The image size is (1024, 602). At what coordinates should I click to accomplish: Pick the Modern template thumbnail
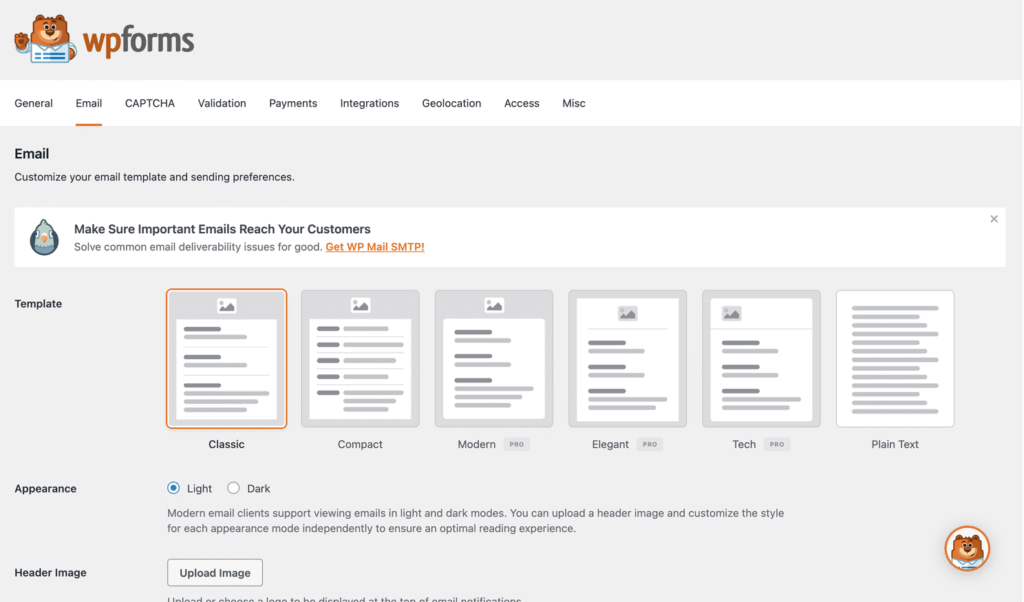pyautogui.click(x=494, y=359)
